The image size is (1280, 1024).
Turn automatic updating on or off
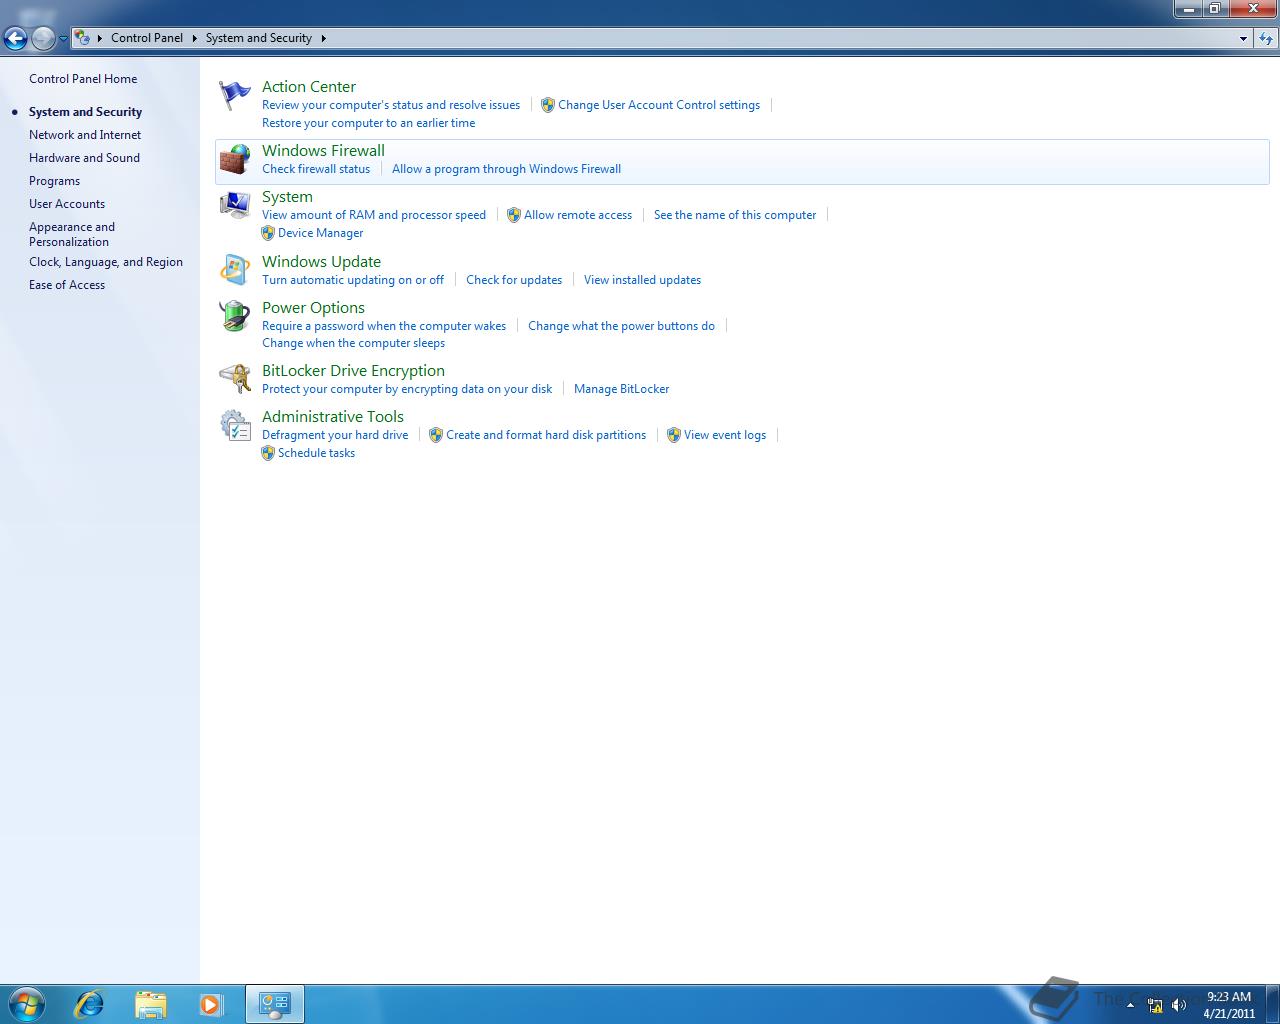[353, 280]
